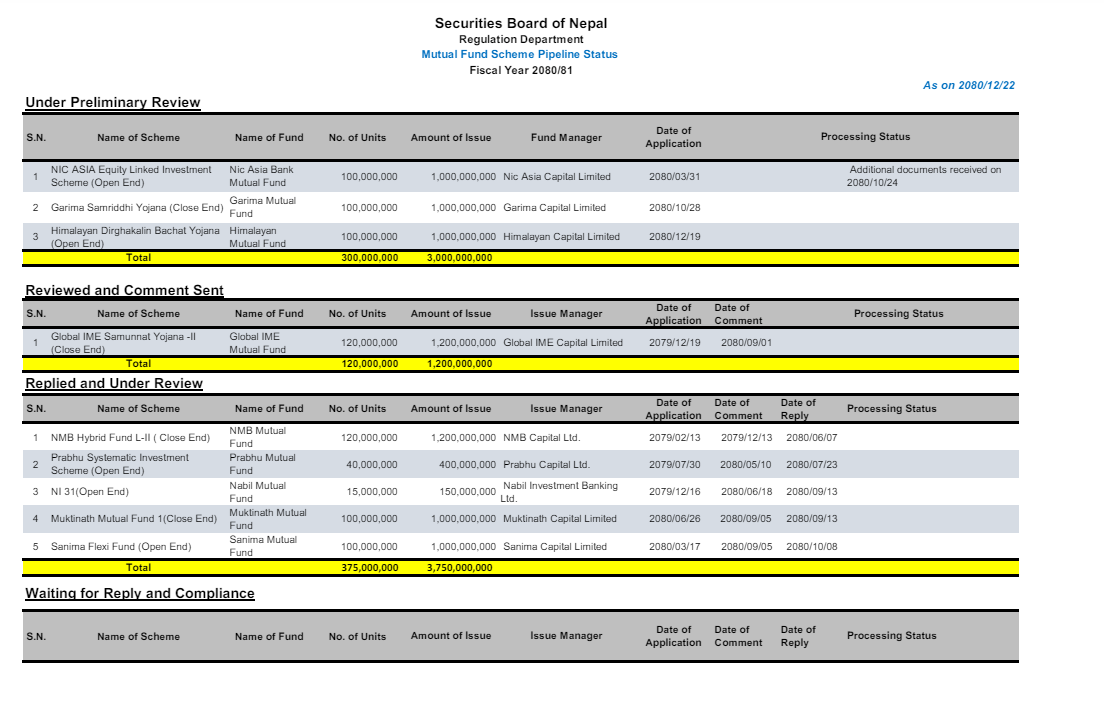Select the "Under Preliminary Review" section heading
The height and width of the screenshot is (708, 1104).
point(112,102)
